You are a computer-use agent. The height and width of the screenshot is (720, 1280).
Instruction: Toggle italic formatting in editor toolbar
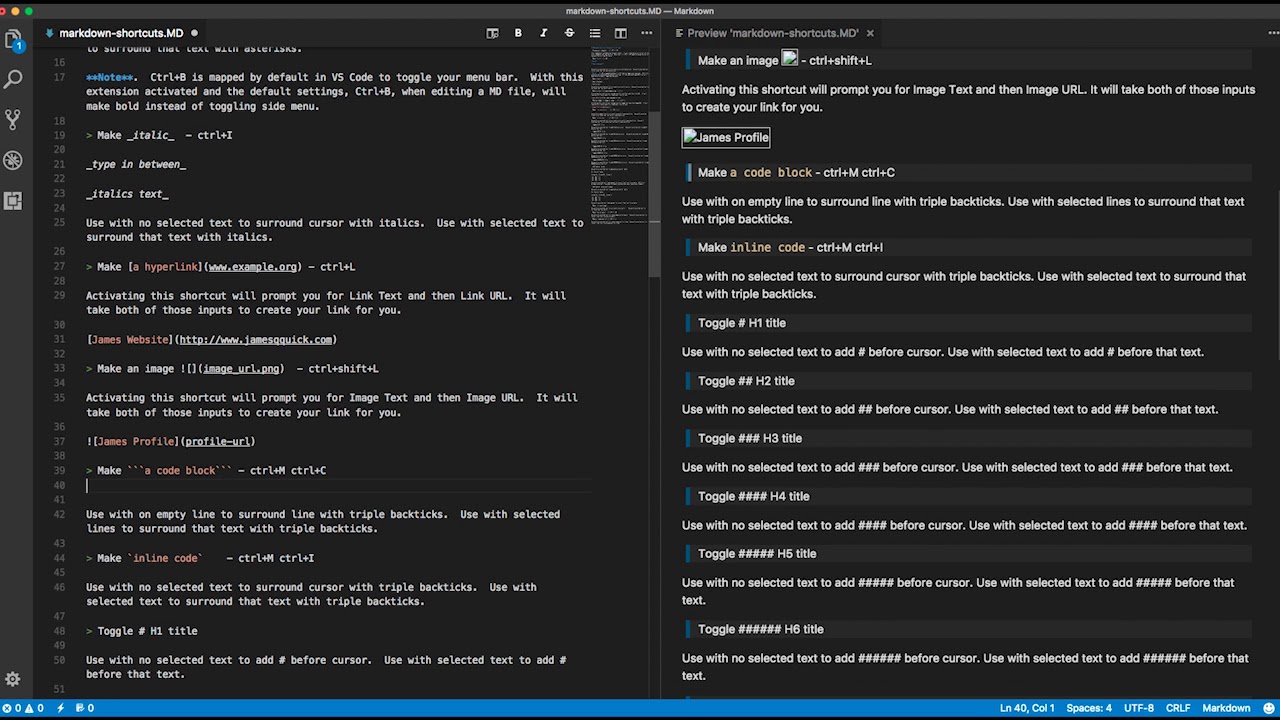coord(543,33)
